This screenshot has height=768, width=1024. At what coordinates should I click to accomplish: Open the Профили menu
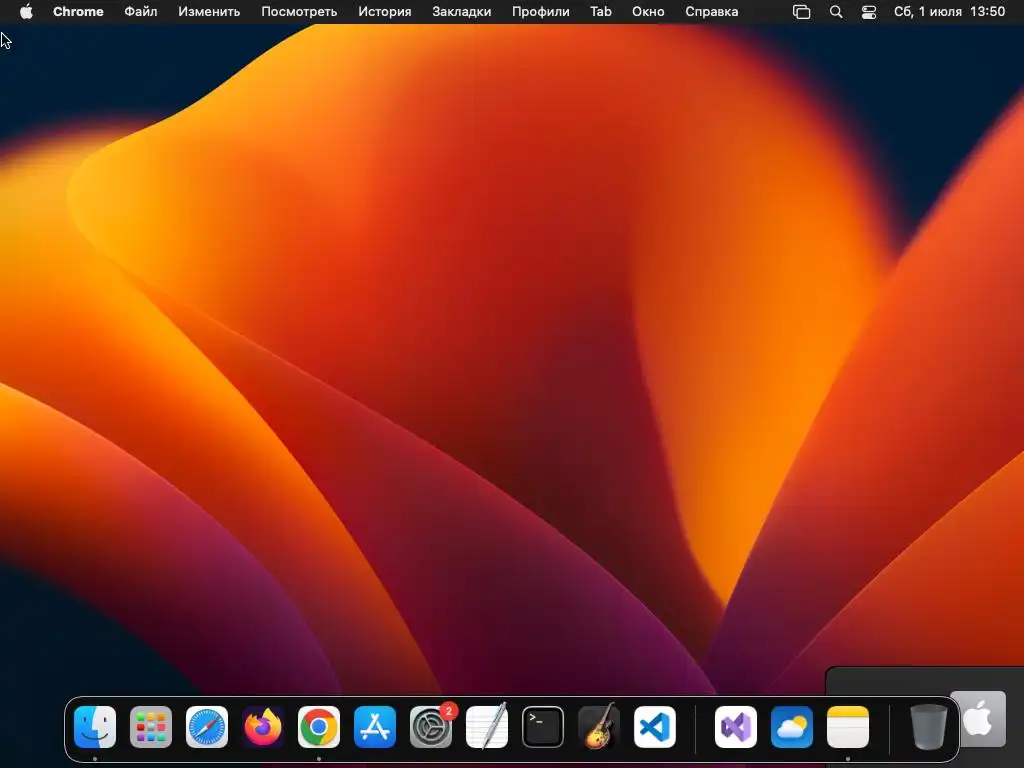[541, 12]
